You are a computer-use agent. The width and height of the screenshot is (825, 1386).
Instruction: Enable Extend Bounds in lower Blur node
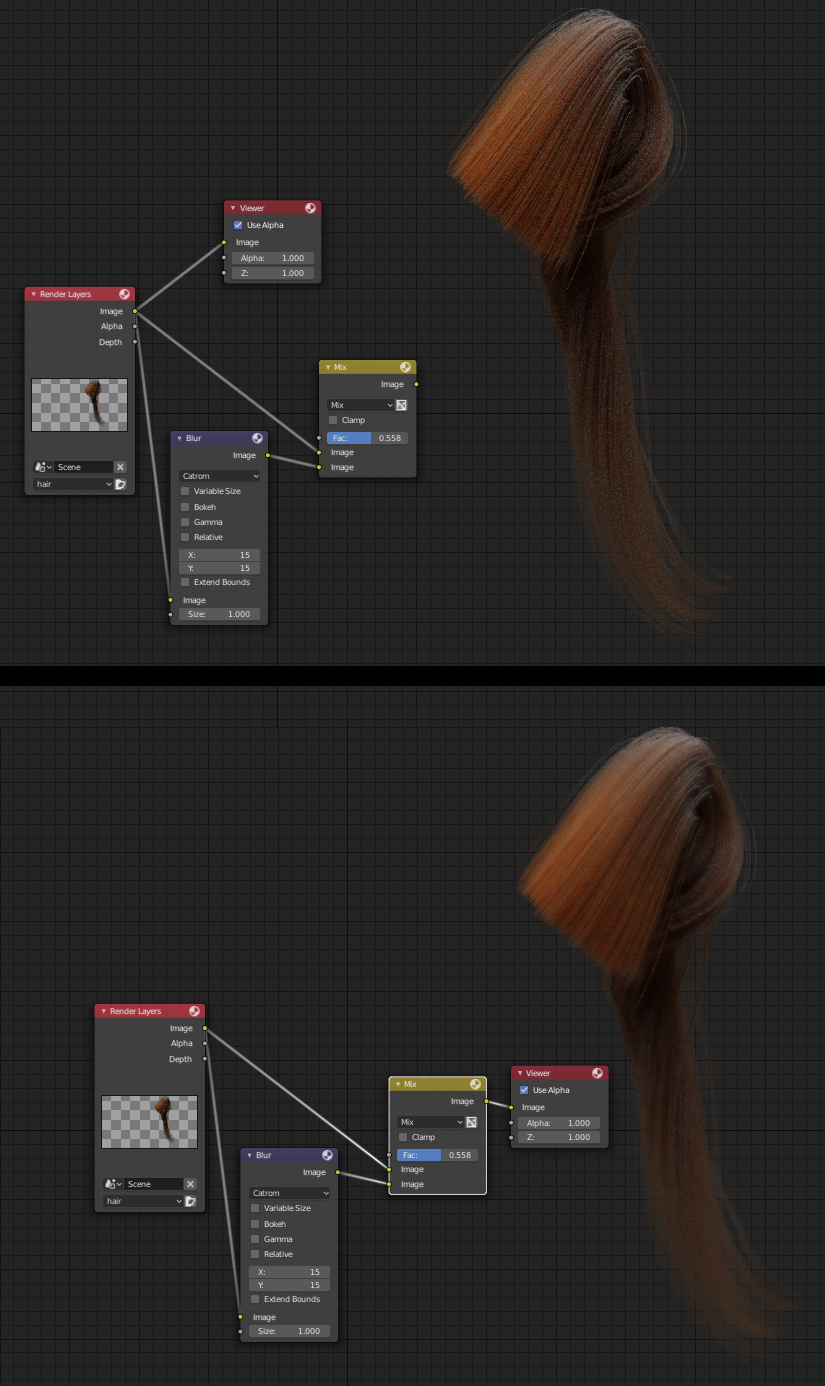(x=255, y=1299)
